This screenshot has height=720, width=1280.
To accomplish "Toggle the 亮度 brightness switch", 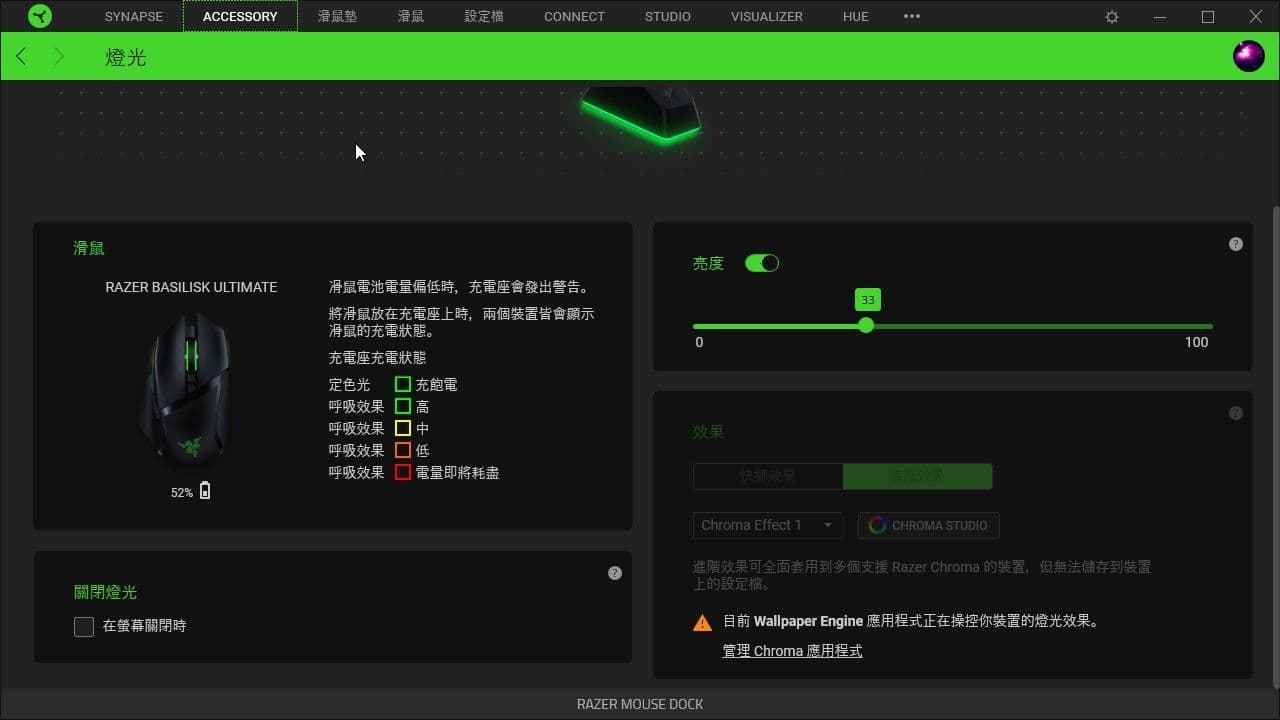I will pyautogui.click(x=762, y=263).
